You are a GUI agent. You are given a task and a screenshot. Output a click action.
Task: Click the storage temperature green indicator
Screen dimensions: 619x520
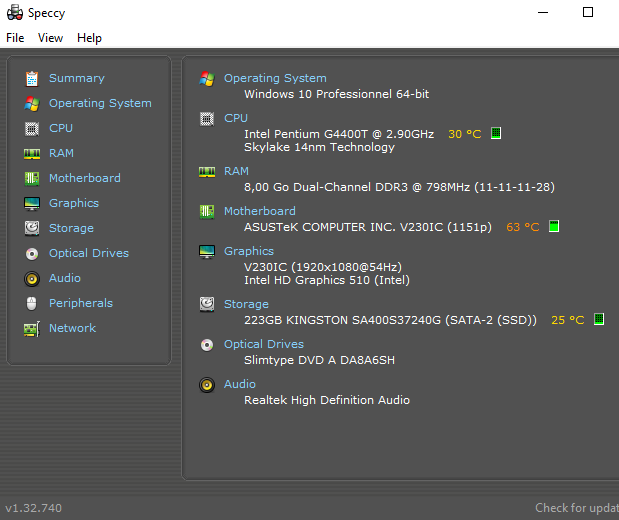pyautogui.click(x=599, y=319)
